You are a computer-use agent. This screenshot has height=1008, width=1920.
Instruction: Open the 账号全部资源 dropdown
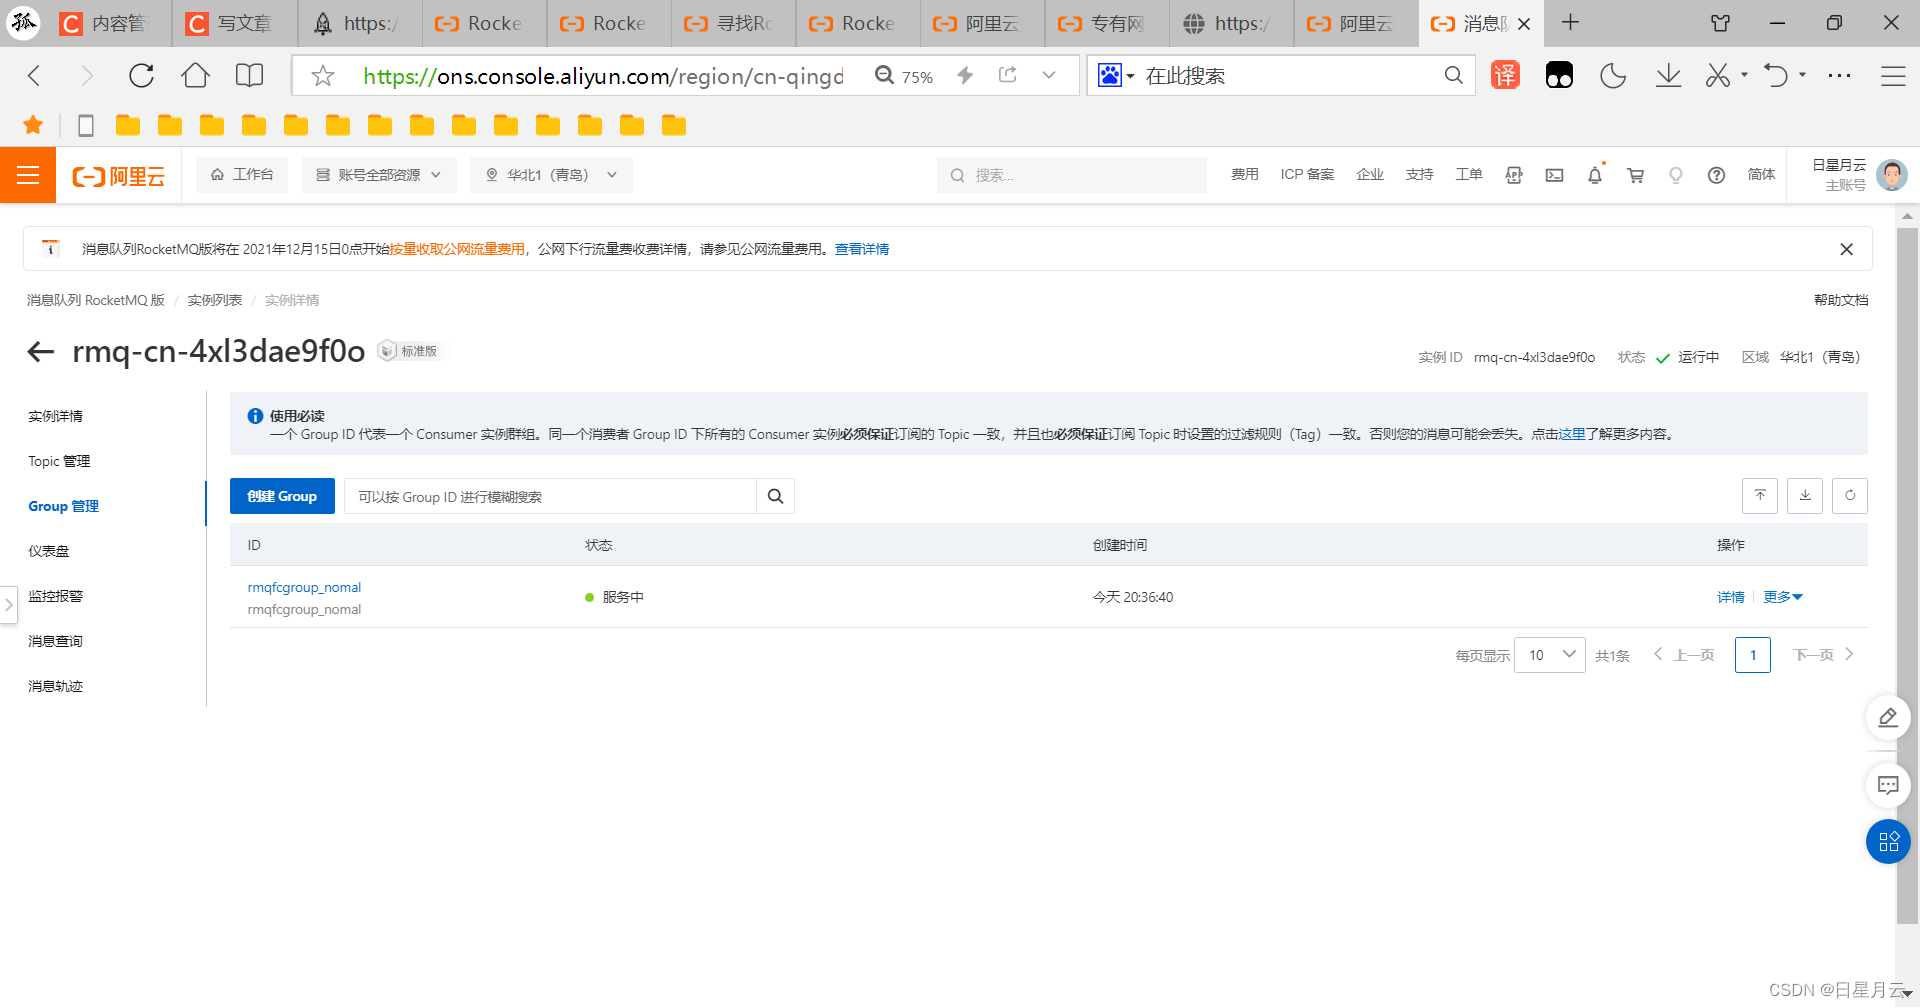379,175
